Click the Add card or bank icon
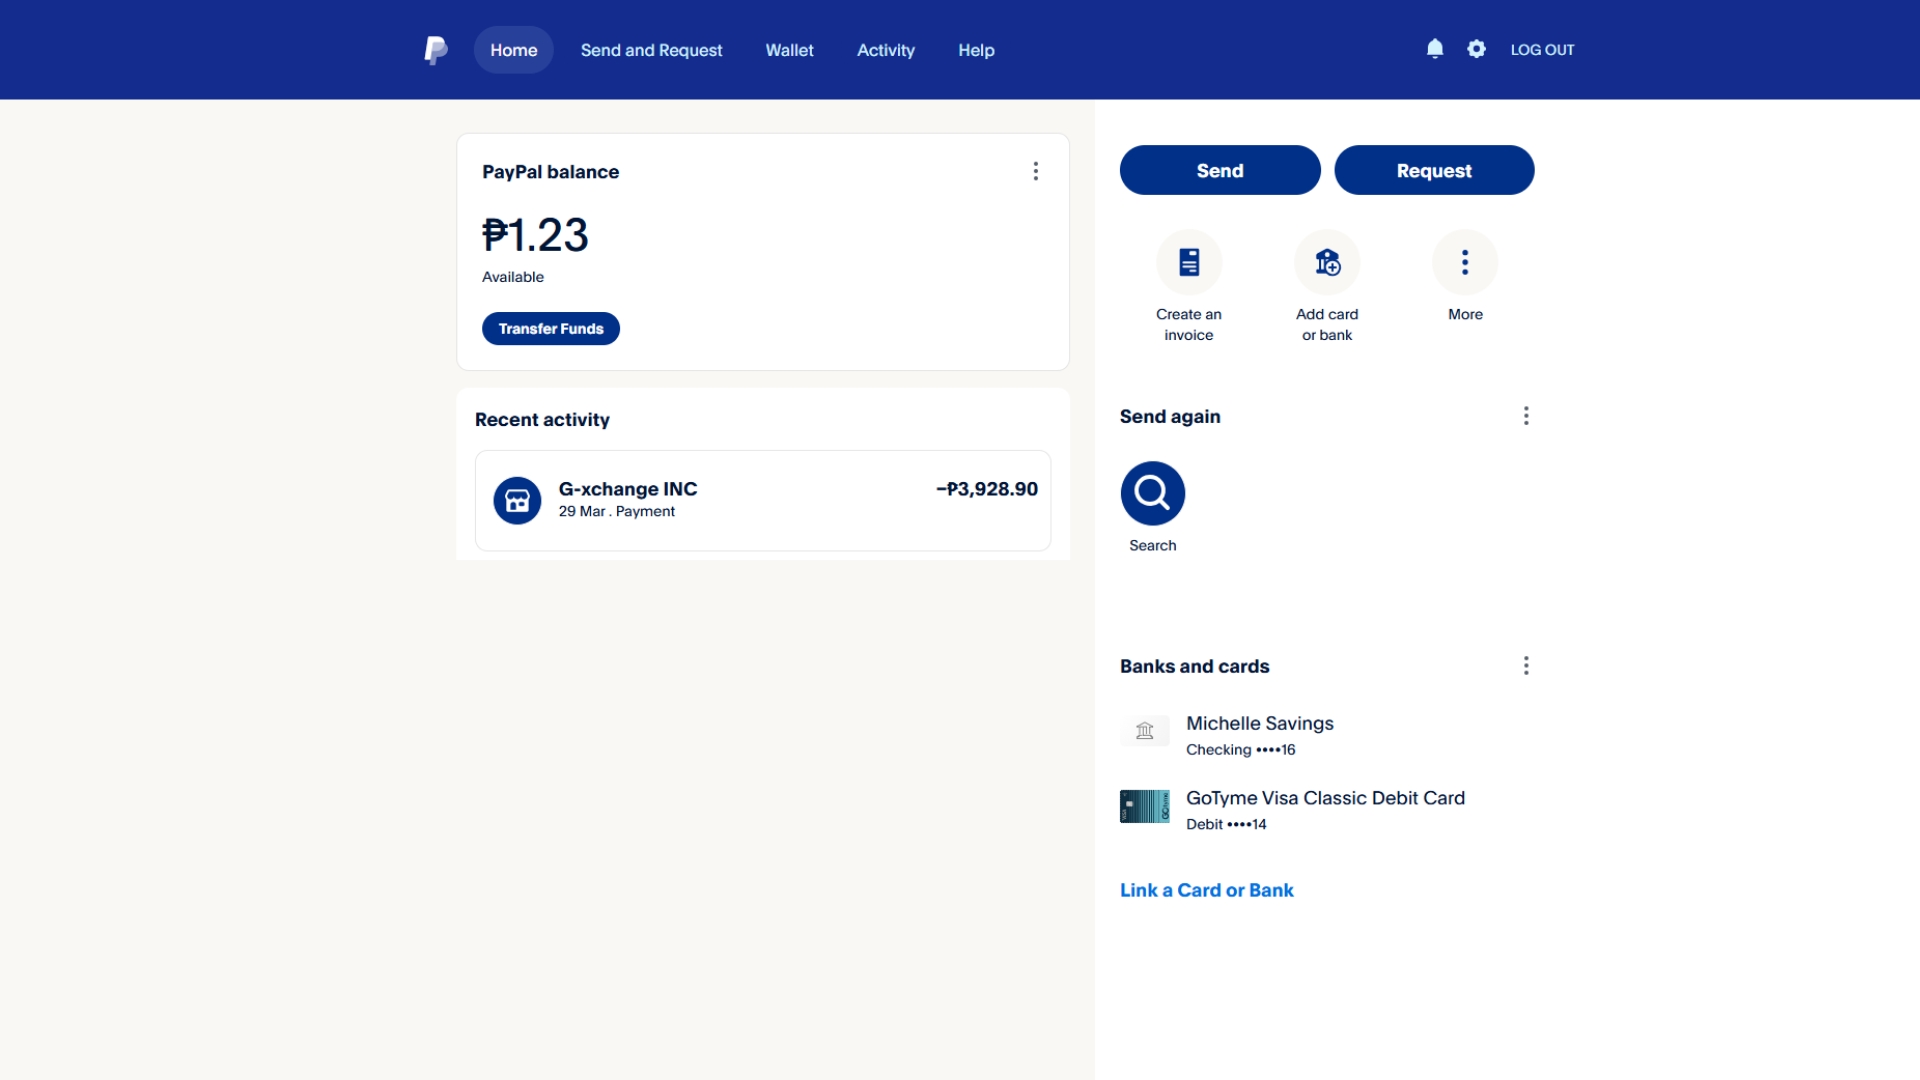Screen dimensions: 1920x1080 (1327, 263)
